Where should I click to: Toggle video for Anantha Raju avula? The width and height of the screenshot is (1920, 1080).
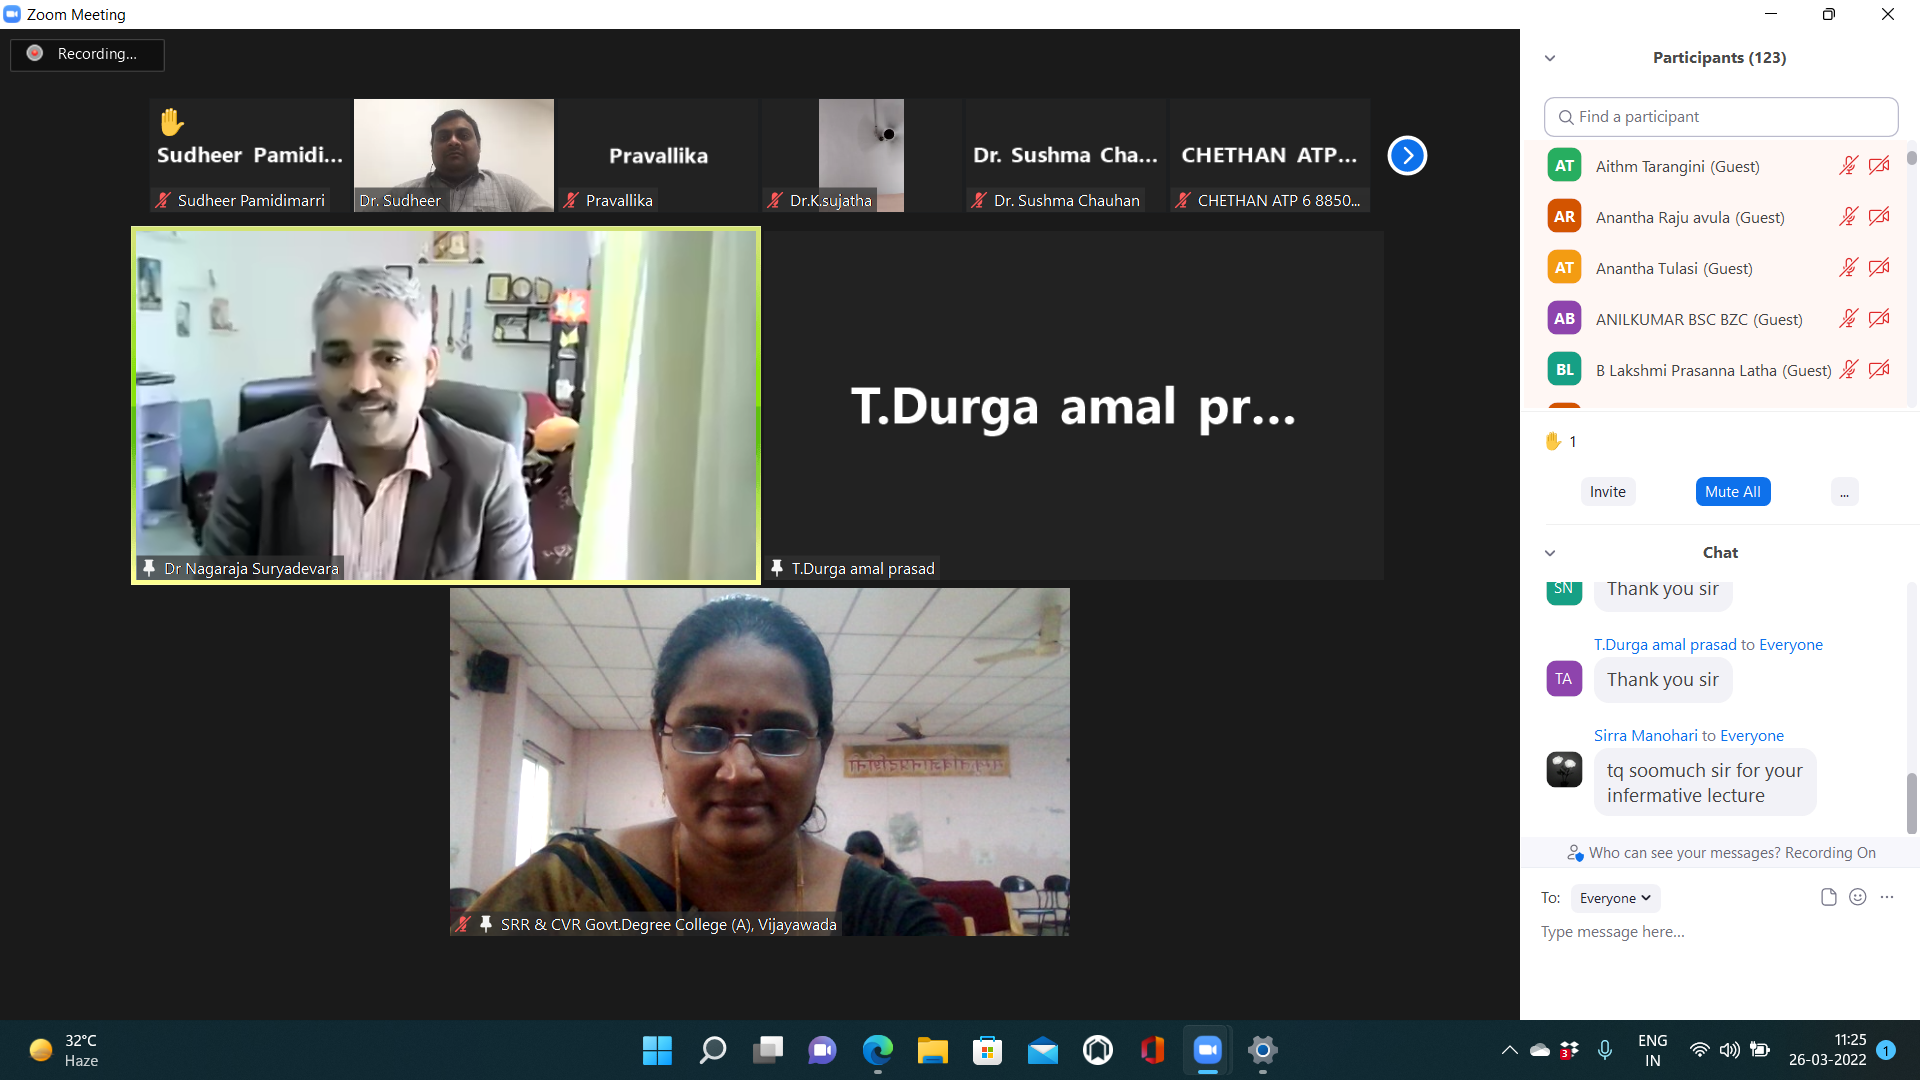(x=1879, y=217)
